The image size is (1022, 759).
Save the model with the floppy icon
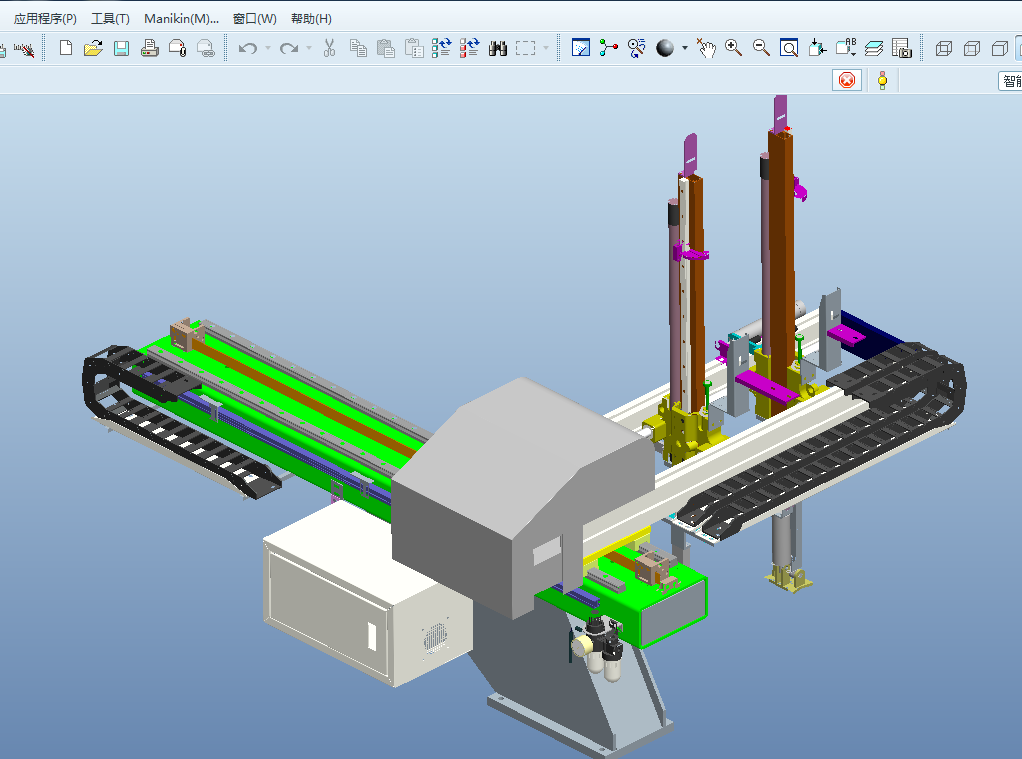121,48
